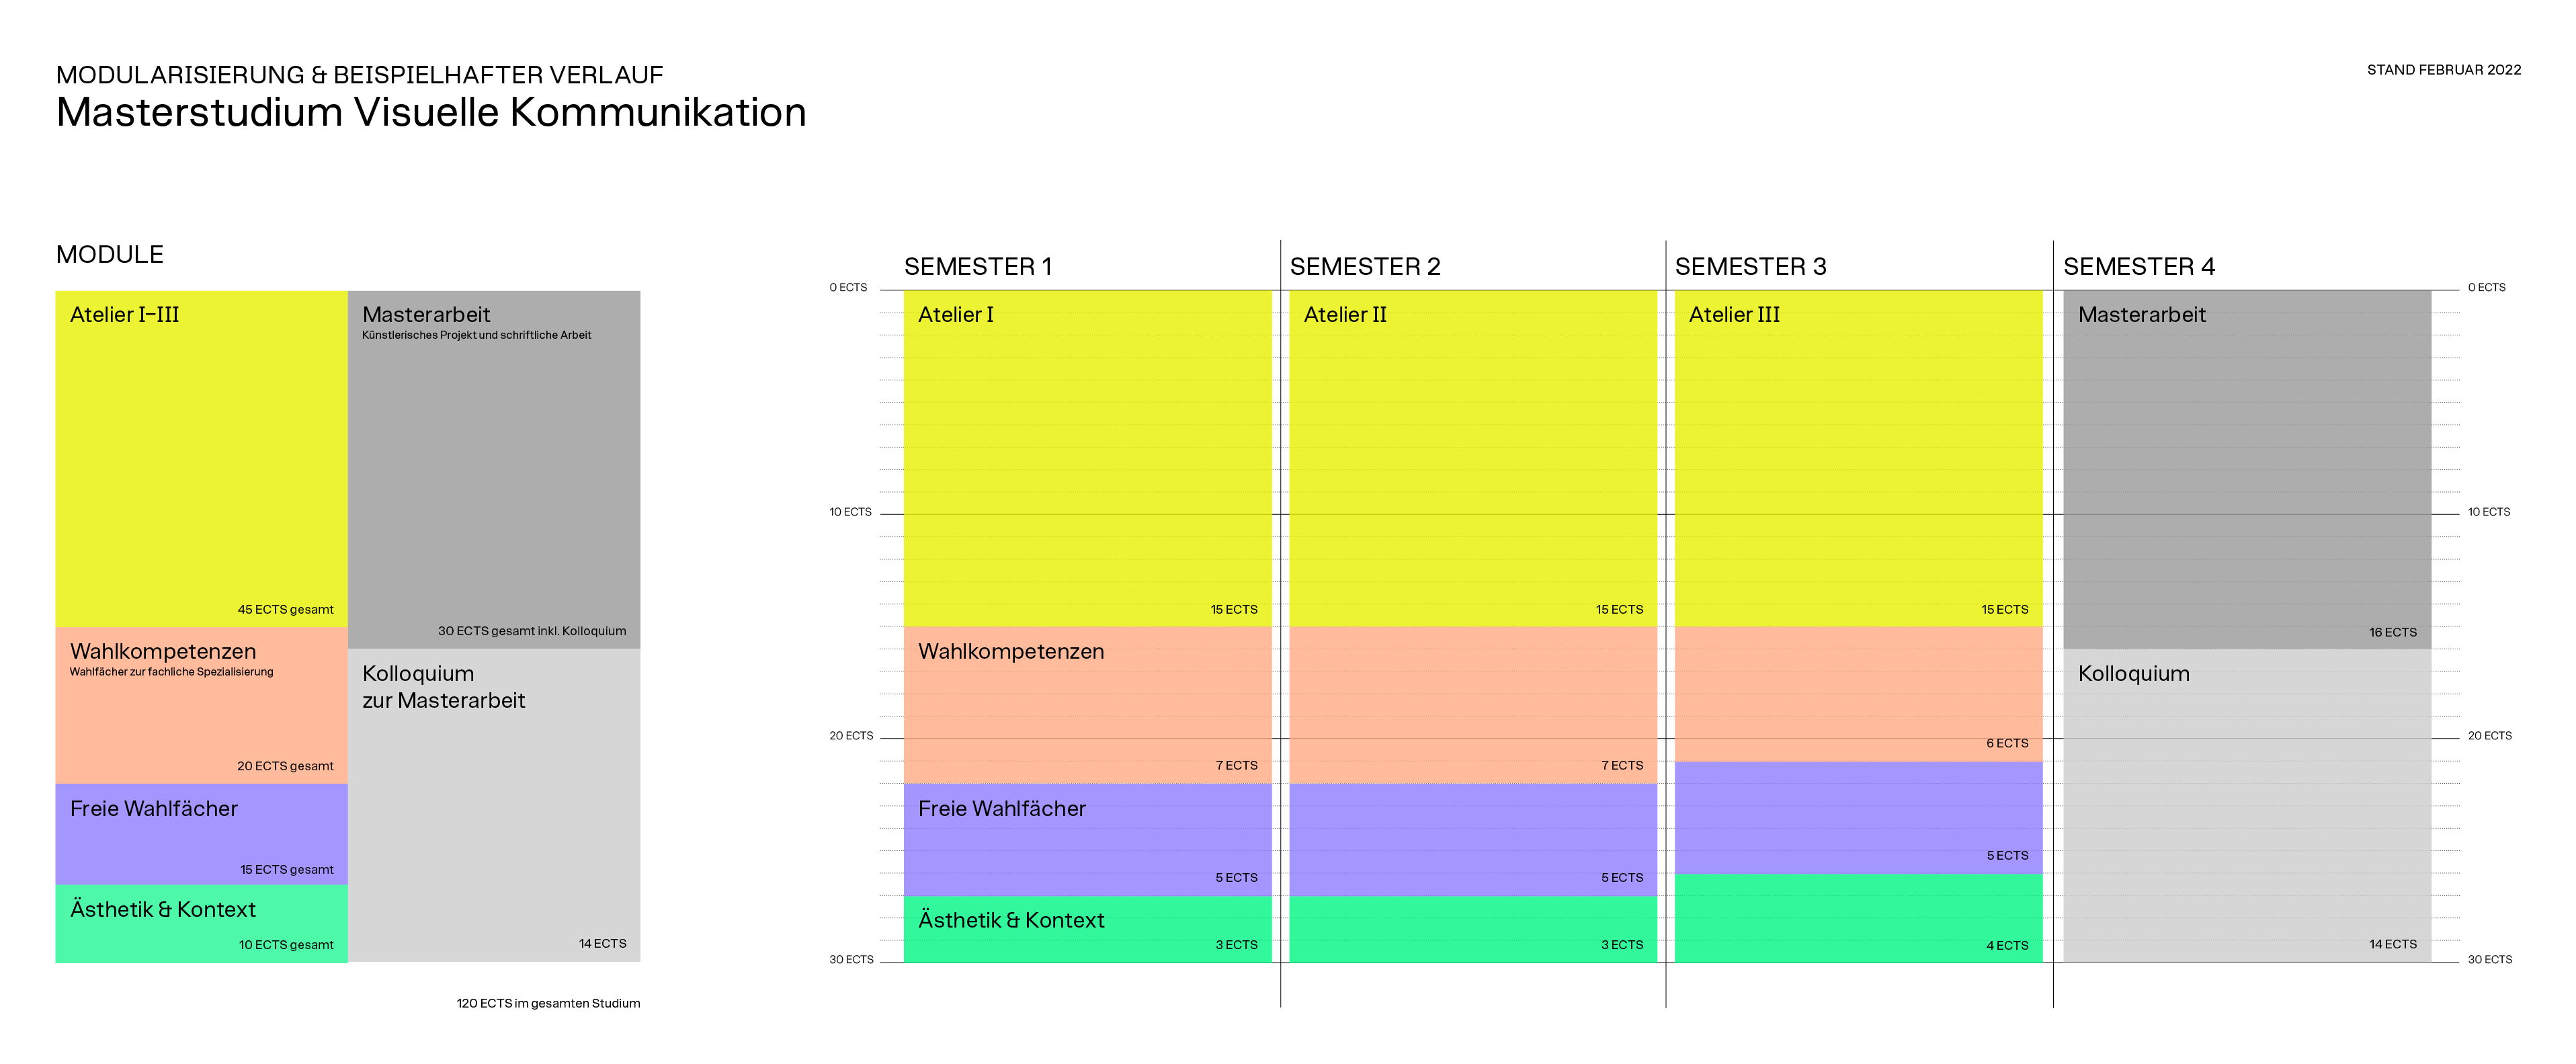
Task: Click the Atelier II label in Semester 2
Action: (x=1344, y=315)
